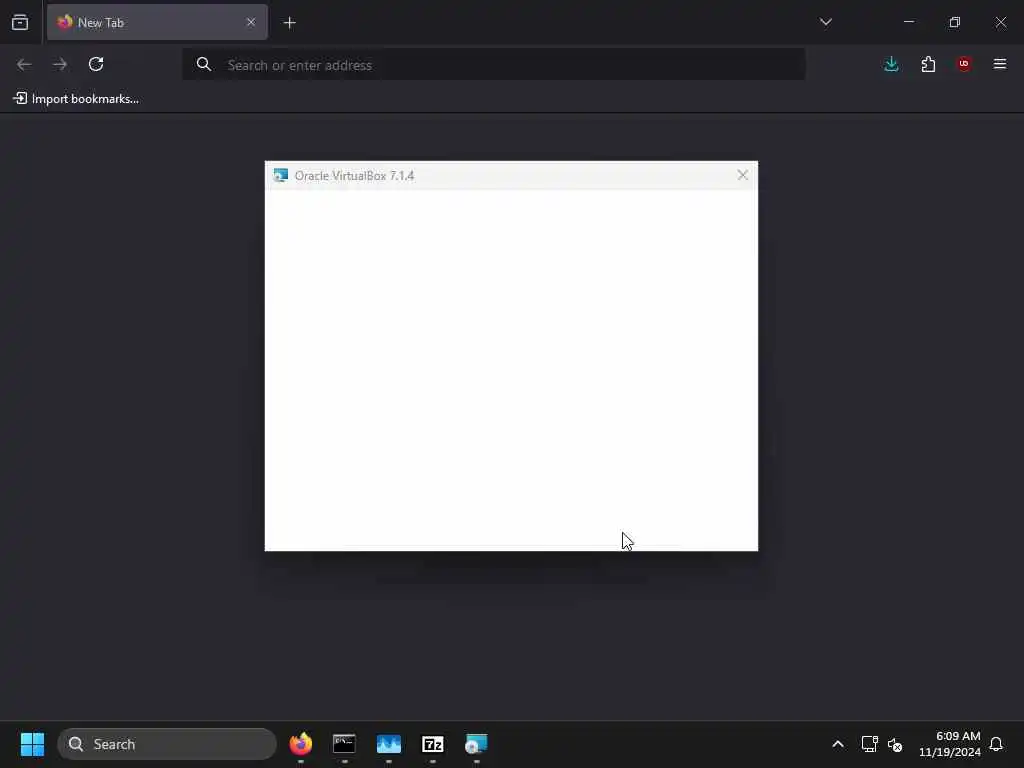Go forward one page in browser
Image resolution: width=1024 pixels, height=768 pixels.
point(60,64)
